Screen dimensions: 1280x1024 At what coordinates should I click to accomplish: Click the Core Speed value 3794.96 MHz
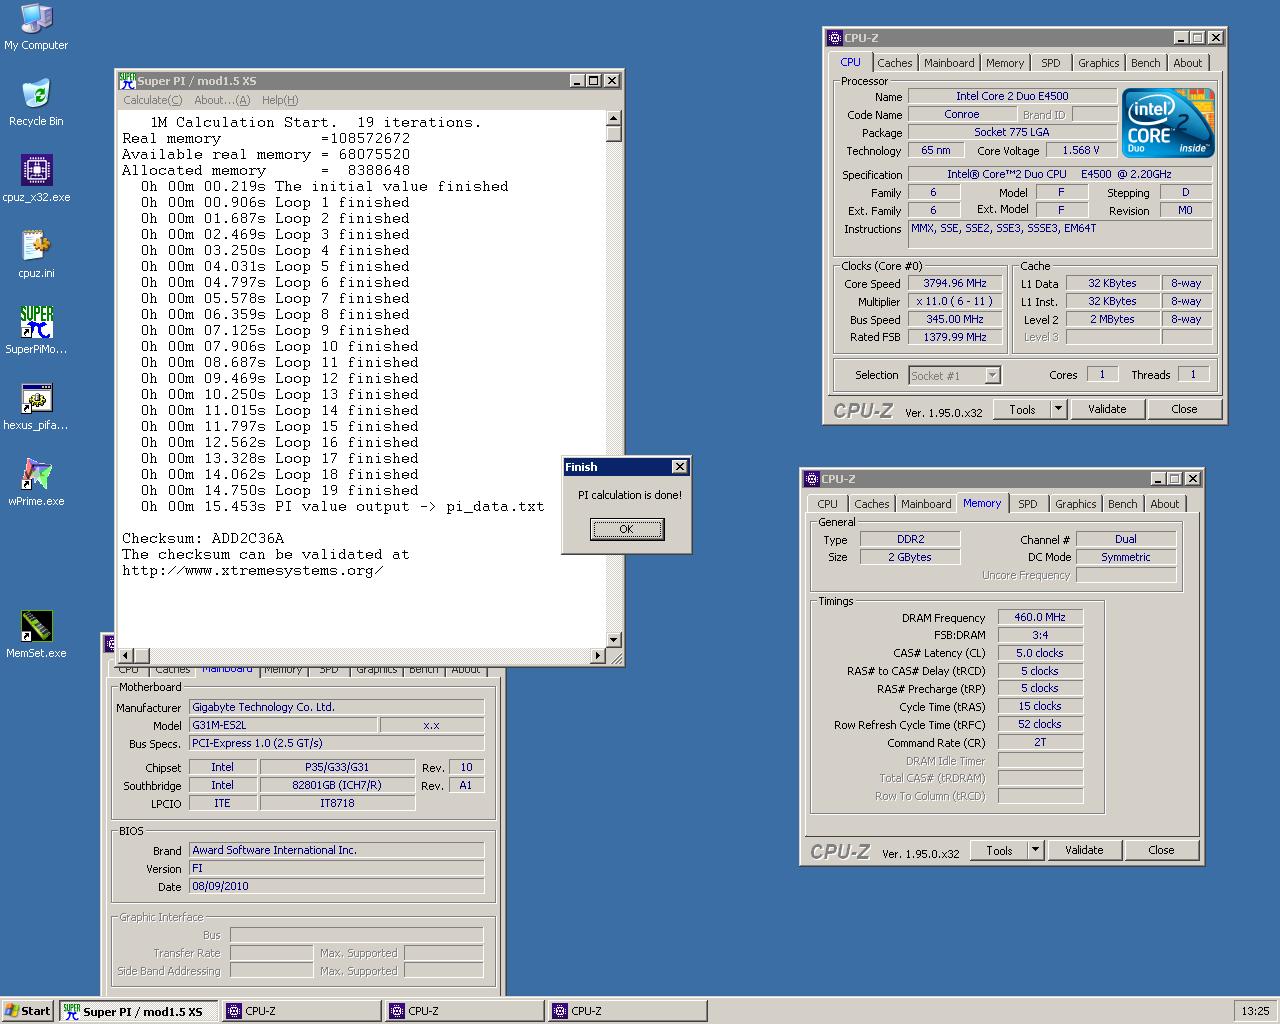[x=955, y=284]
